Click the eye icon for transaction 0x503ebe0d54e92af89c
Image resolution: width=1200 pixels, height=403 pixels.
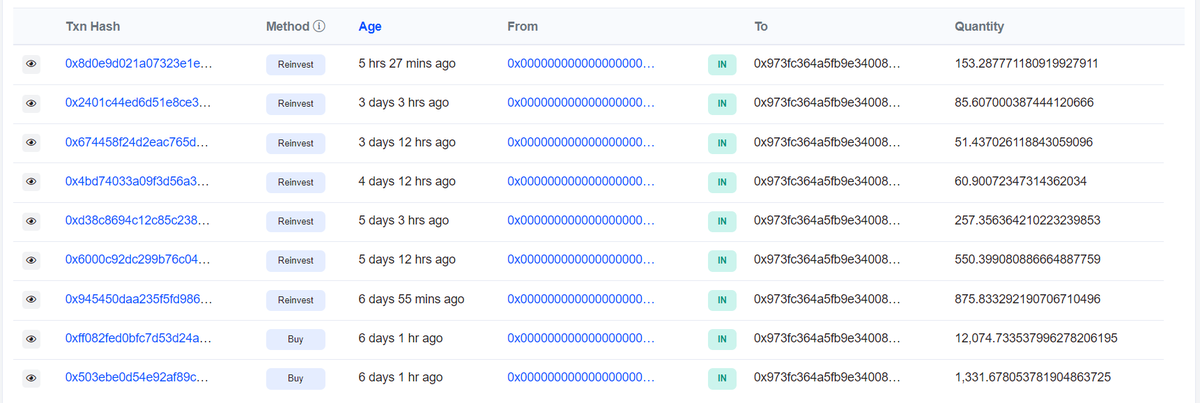click(31, 378)
